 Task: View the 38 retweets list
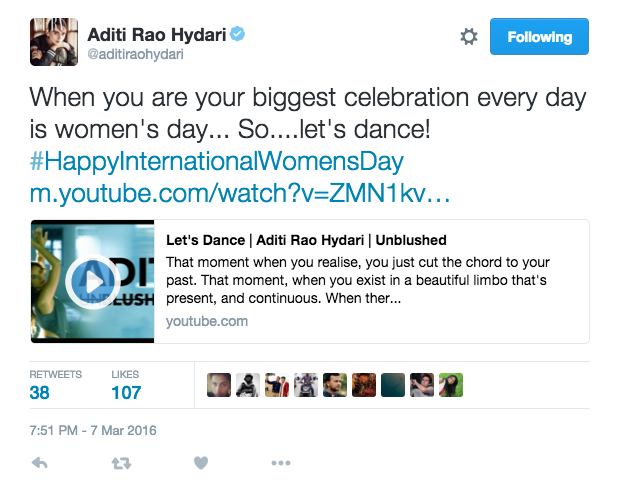[x=40, y=392]
